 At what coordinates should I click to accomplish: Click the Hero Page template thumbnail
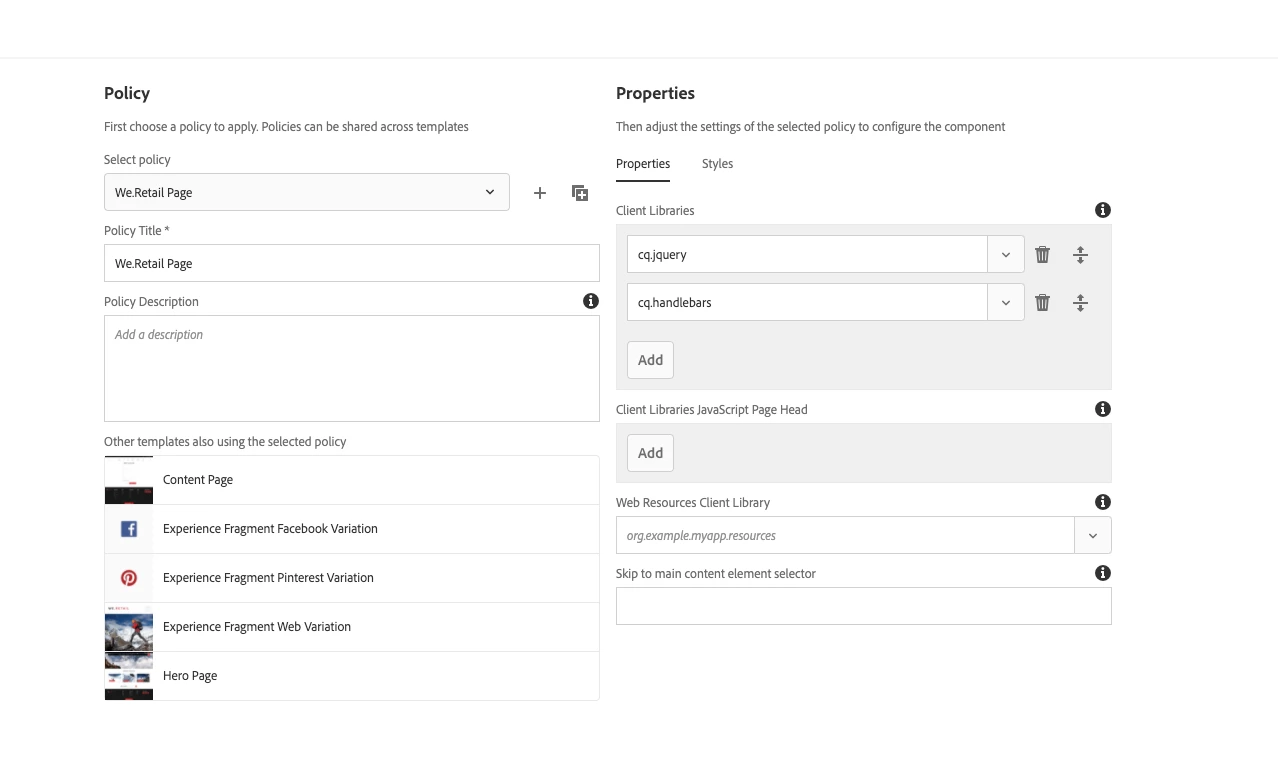pos(129,676)
